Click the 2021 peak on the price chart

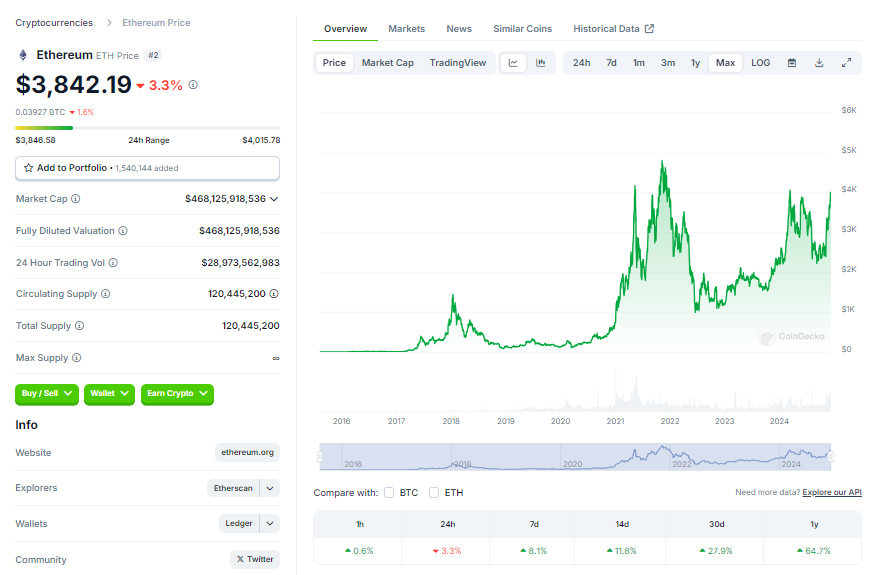point(663,162)
